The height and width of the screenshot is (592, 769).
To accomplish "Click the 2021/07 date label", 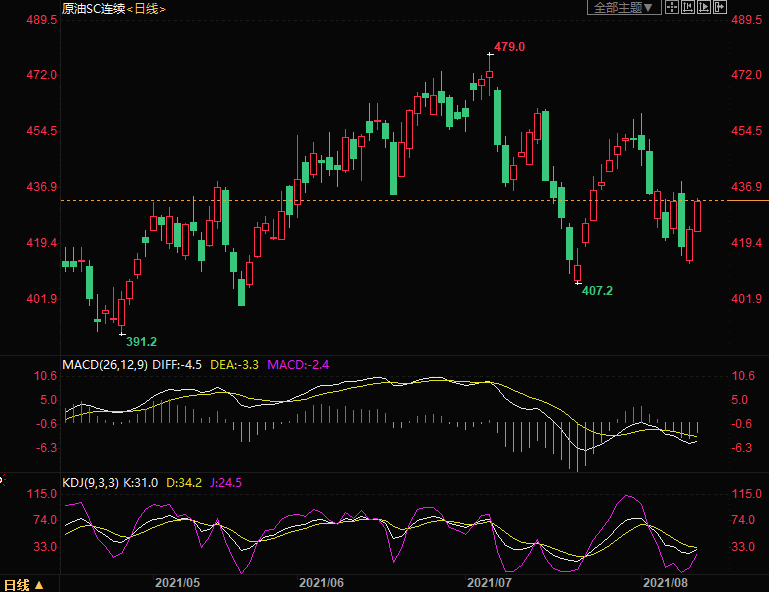I will (489, 583).
